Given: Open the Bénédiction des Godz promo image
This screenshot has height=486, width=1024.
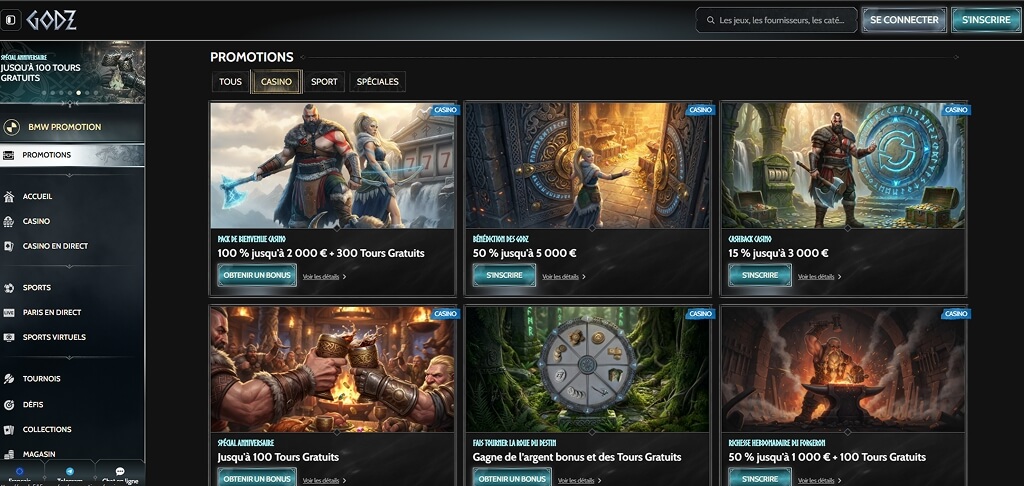Looking at the screenshot, I should pos(588,165).
